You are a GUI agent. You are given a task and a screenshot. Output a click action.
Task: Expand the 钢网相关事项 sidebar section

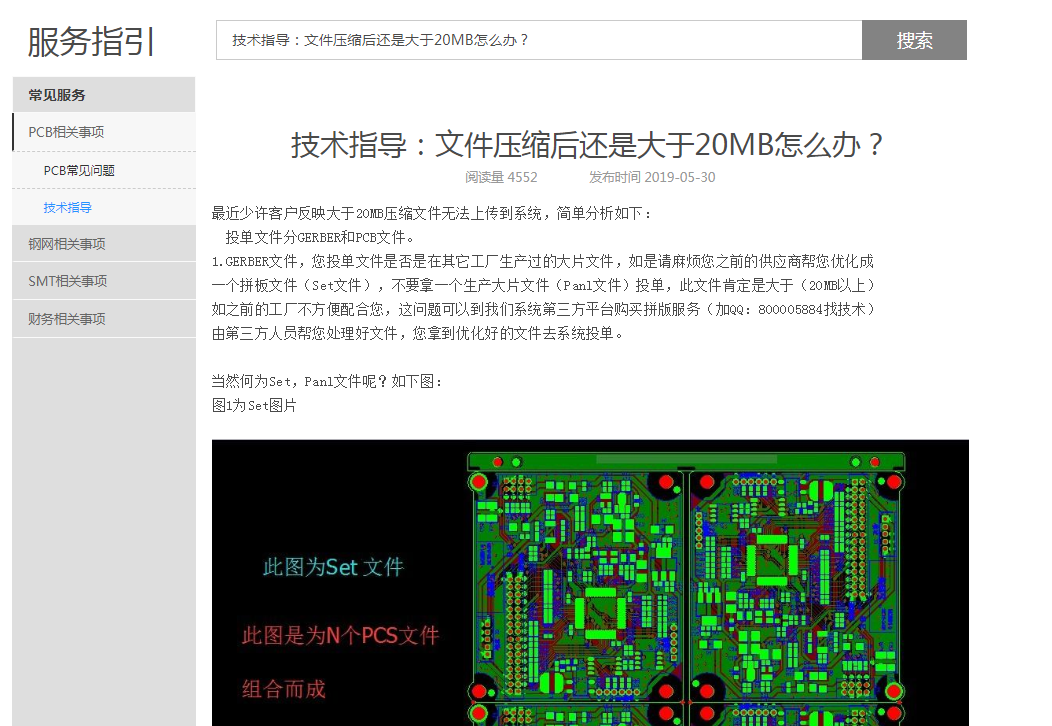point(67,244)
